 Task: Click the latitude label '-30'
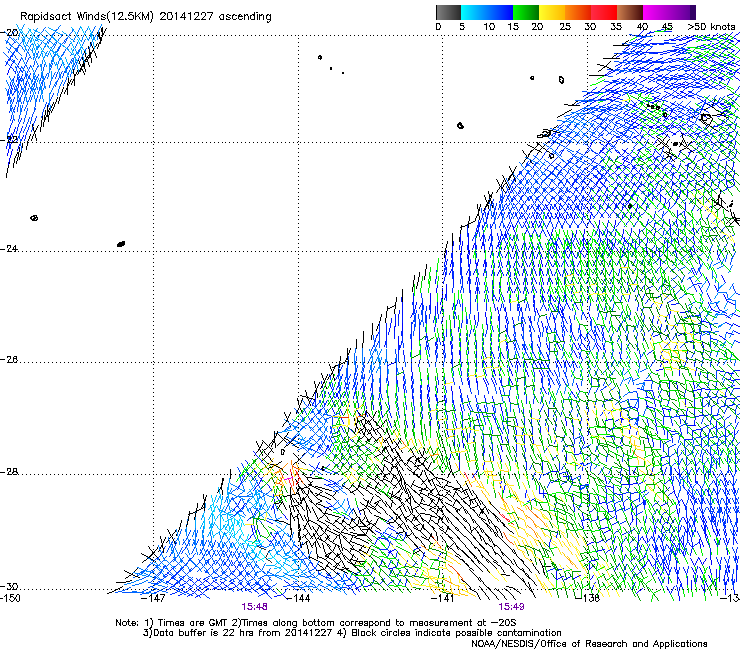tap(11, 587)
